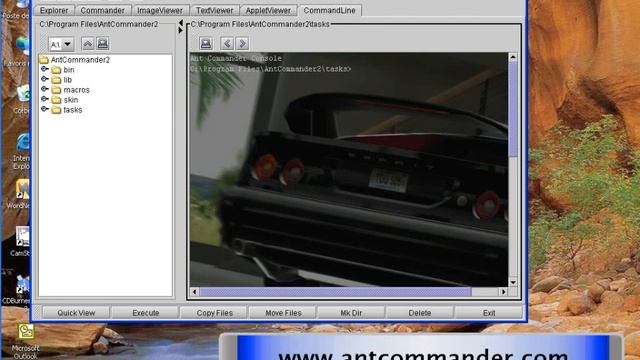Image resolution: width=640 pixels, height=360 pixels.
Task: Open the drive selector dropdown
Action: (x=61, y=44)
